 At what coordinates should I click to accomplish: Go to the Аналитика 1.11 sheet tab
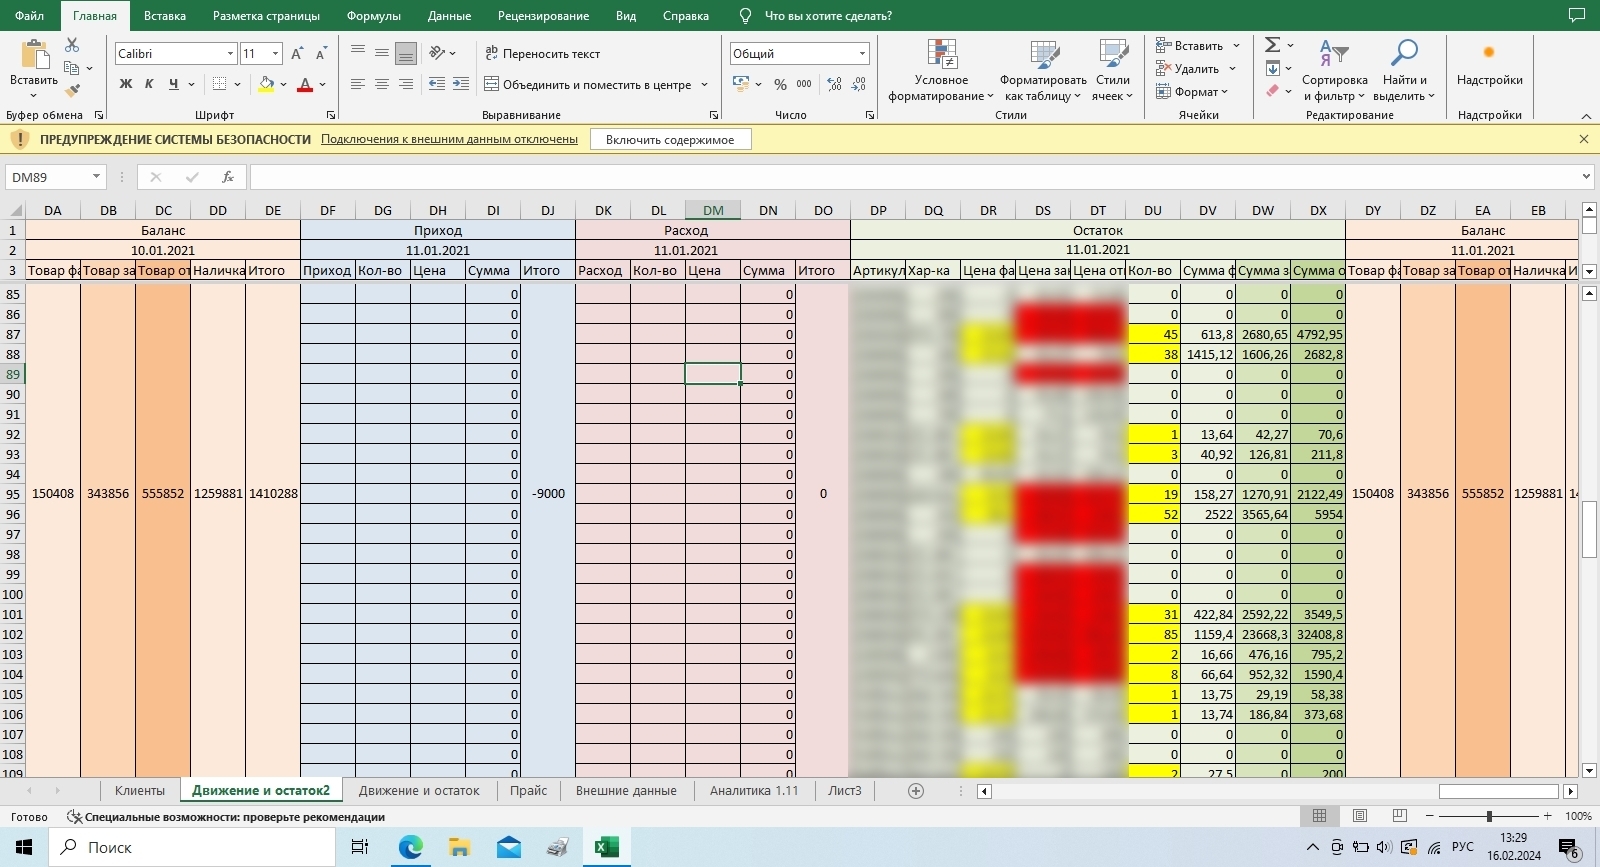[x=754, y=791]
